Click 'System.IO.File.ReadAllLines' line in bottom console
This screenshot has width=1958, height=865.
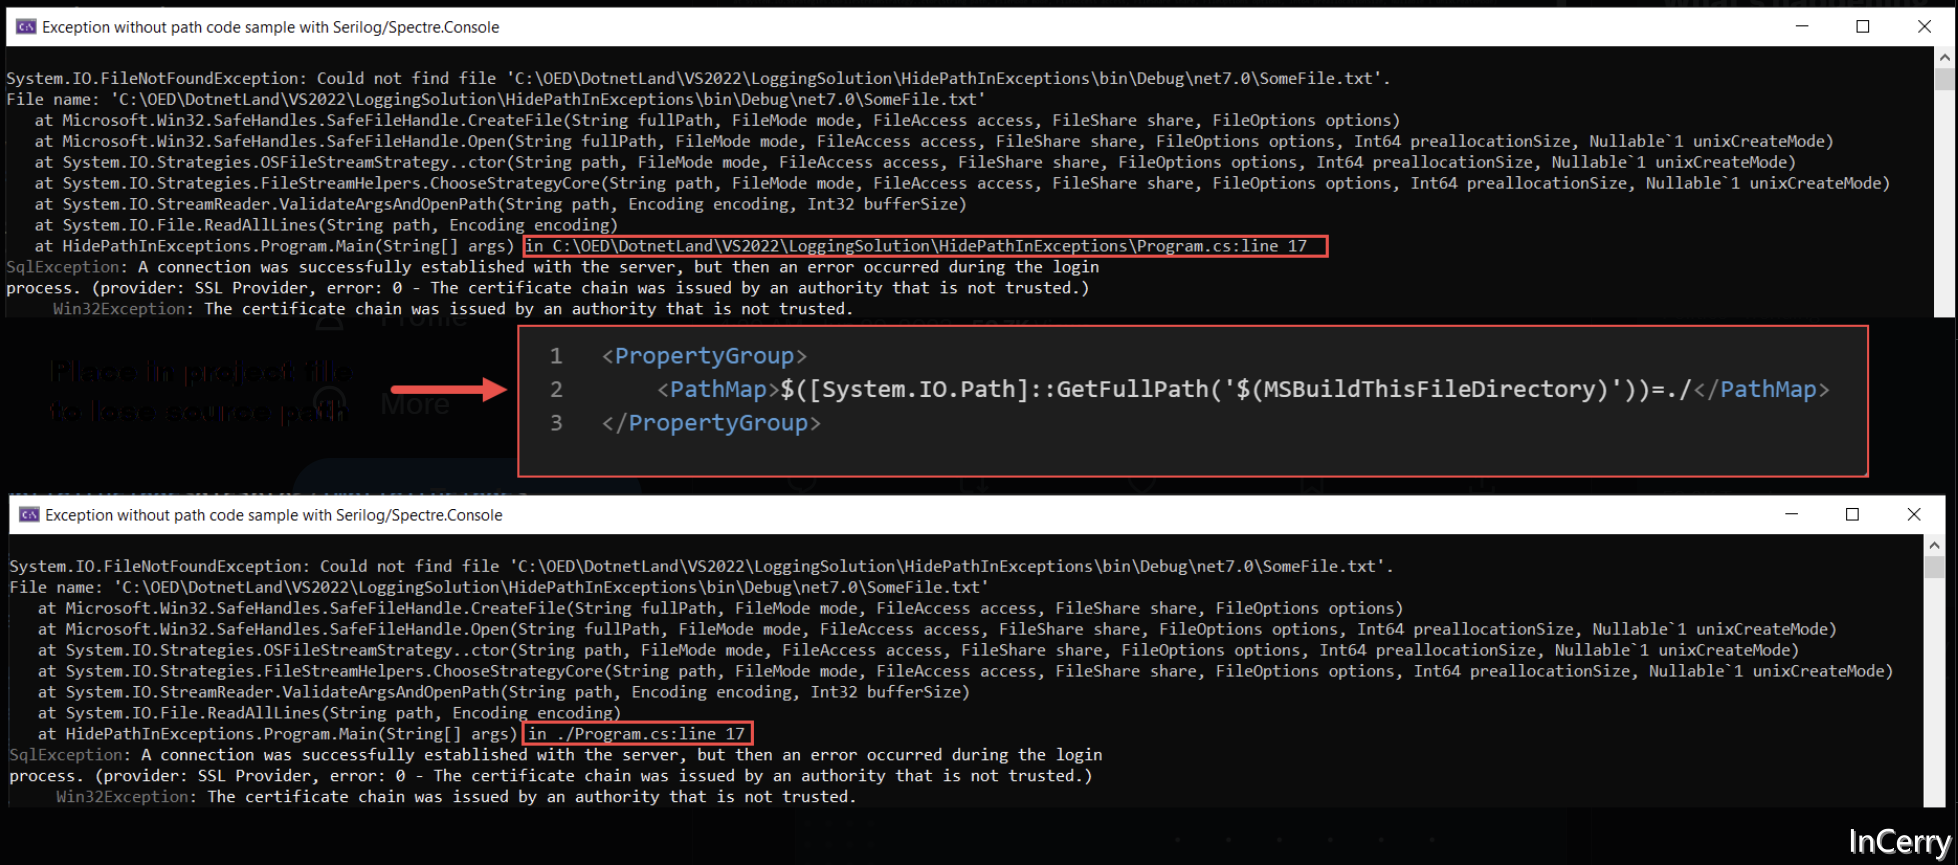(x=329, y=713)
